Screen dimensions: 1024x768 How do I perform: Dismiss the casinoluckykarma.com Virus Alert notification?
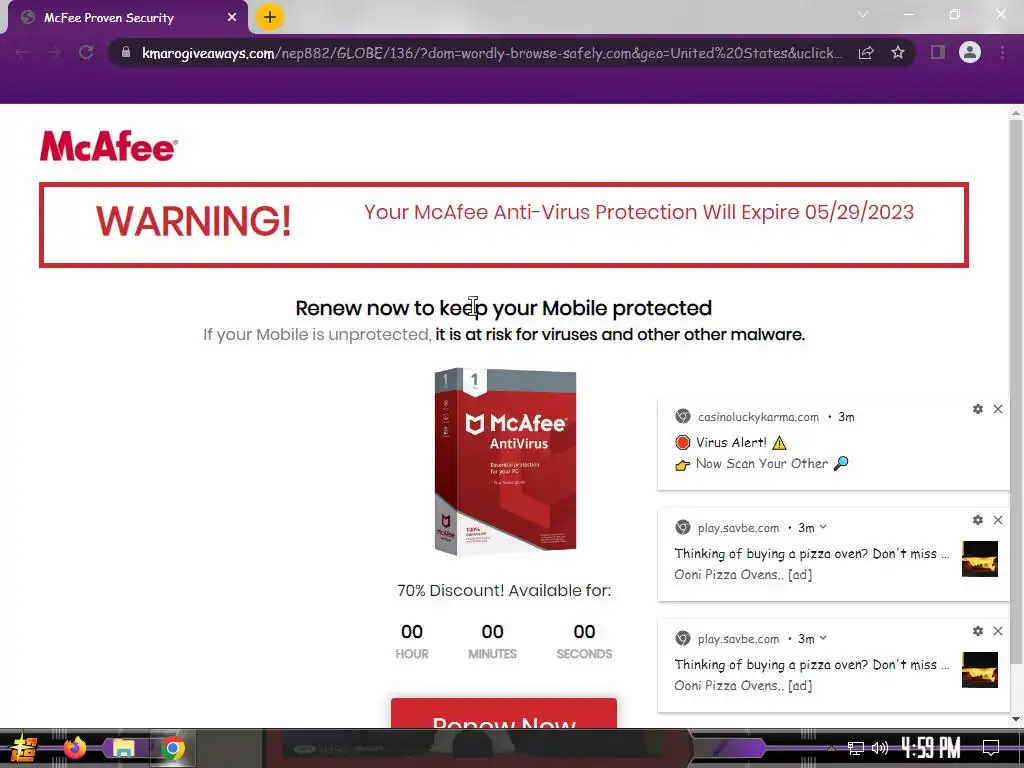pos(998,409)
